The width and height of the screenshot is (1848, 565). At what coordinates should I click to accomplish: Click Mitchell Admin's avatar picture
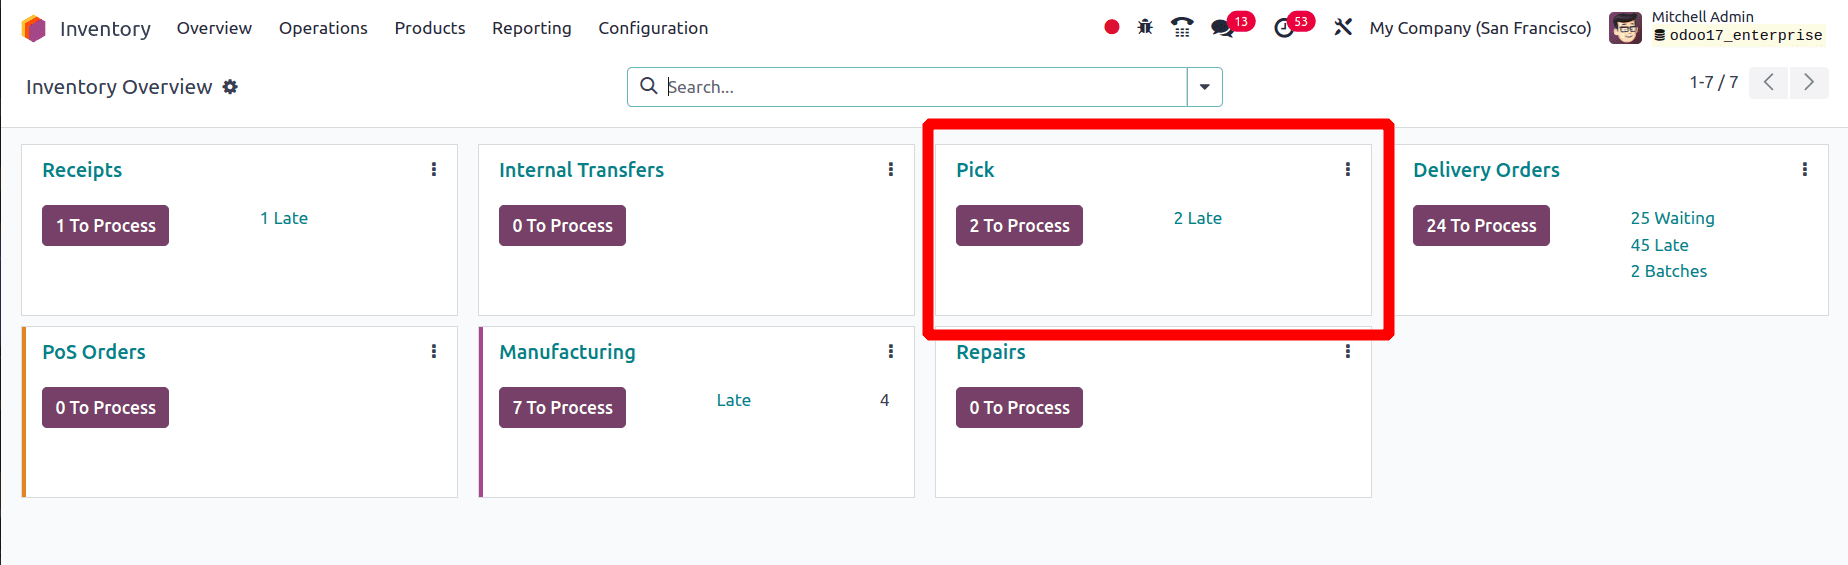coord(1625,28)
